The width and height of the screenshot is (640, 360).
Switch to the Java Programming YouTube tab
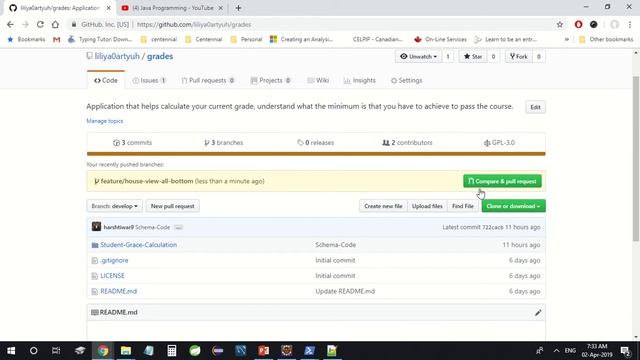pyautogui.click(x=173, y=8)
